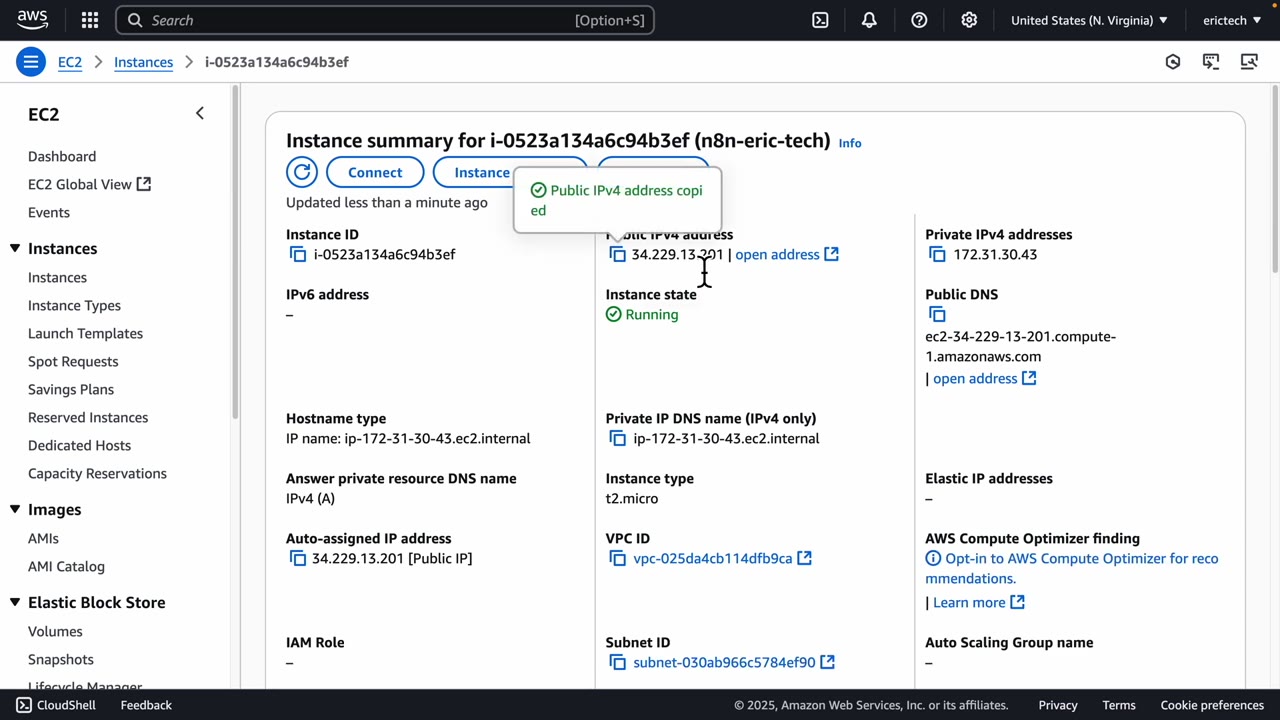The image size is (1280, 720).
Task: Open Feedback in the footer
Action: (146, 705)
